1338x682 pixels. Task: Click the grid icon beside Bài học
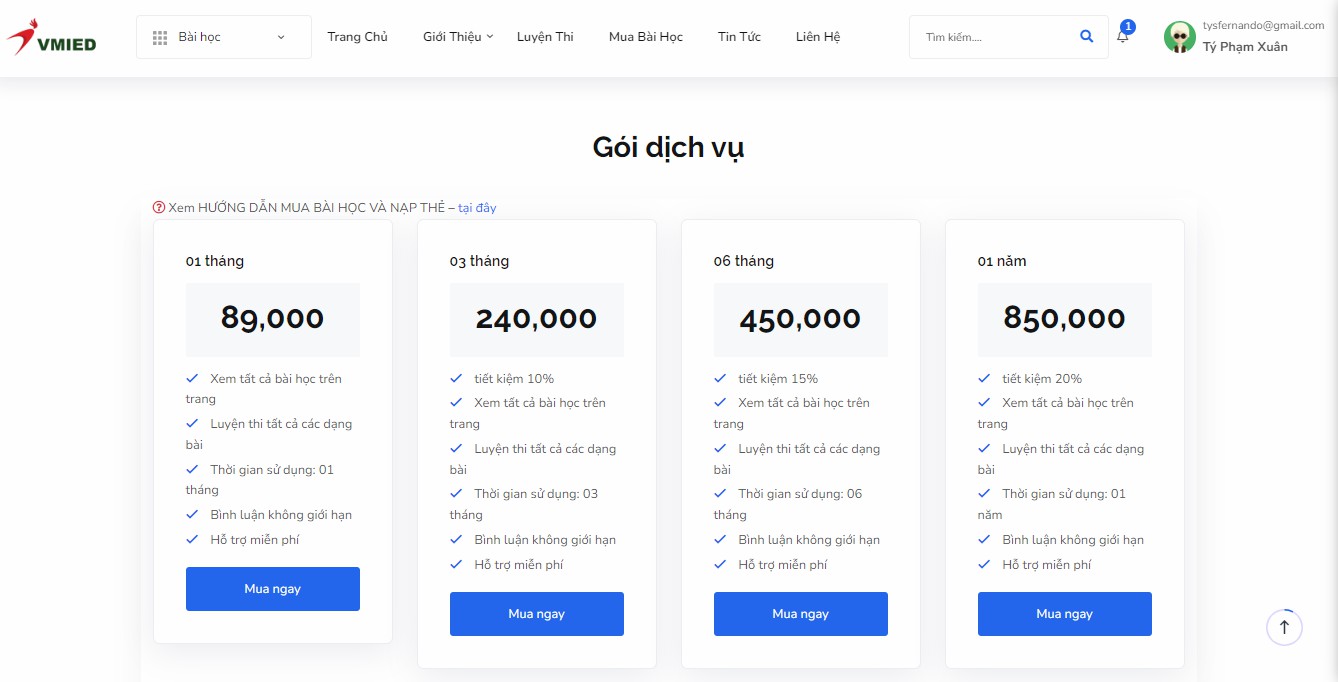[160, 37]
